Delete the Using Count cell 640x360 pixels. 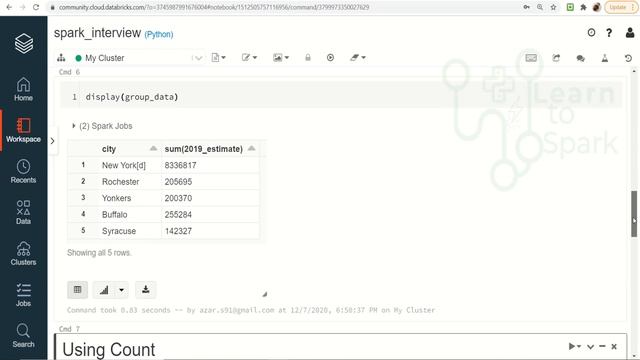pyautogui.click(x=614, y=347)
